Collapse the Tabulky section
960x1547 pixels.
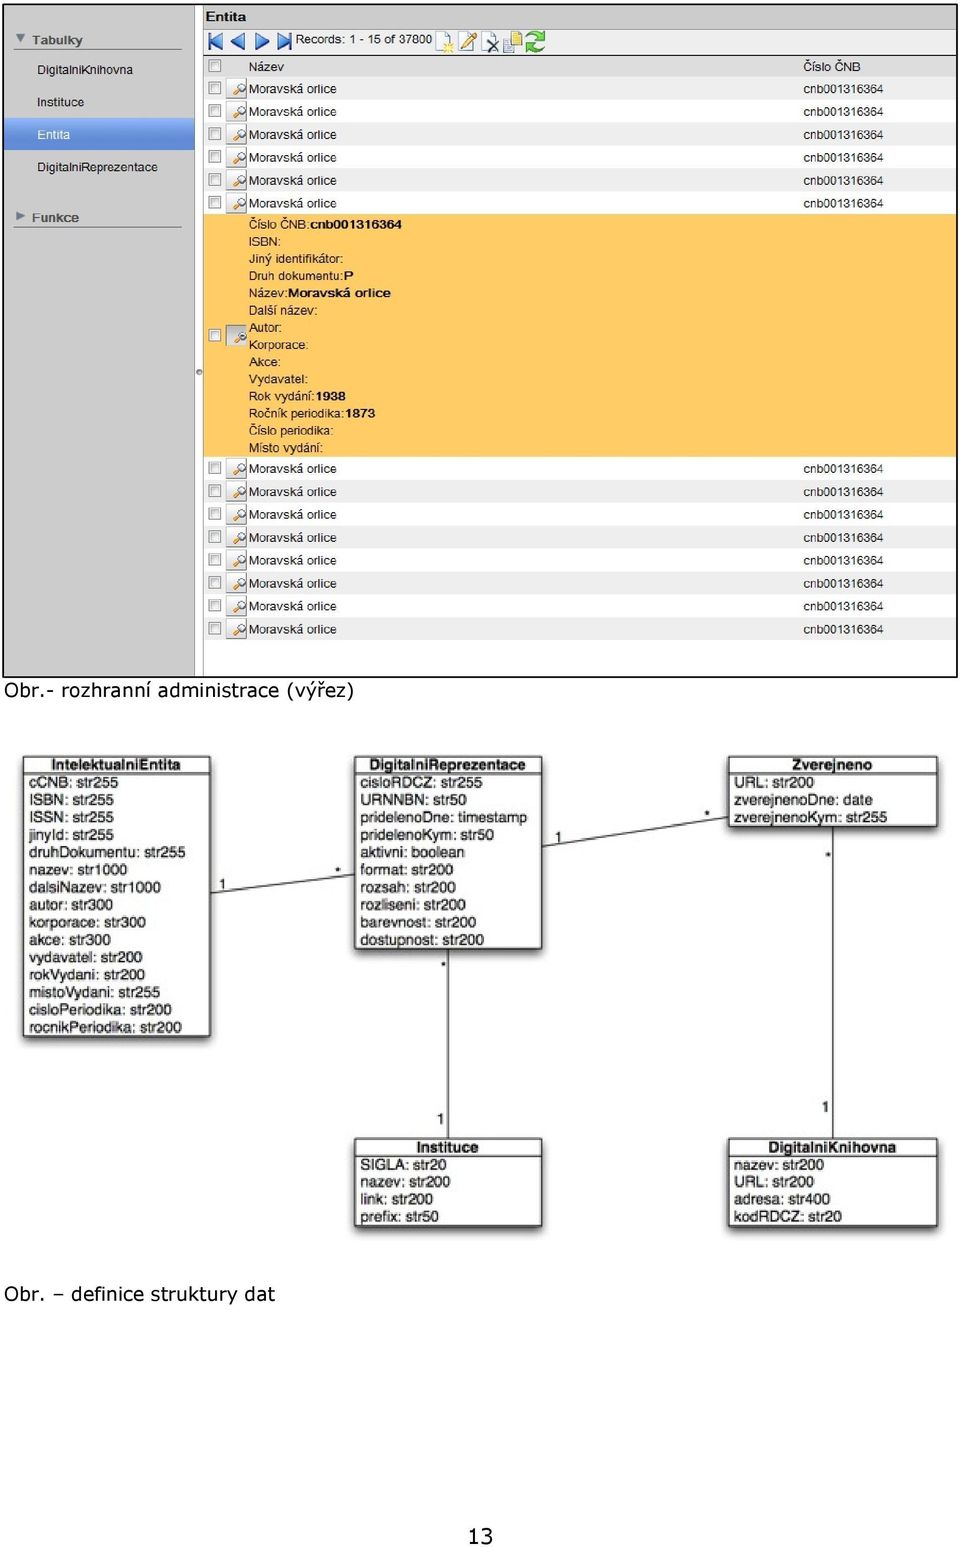pyautogui.click(x=20, y=39)
